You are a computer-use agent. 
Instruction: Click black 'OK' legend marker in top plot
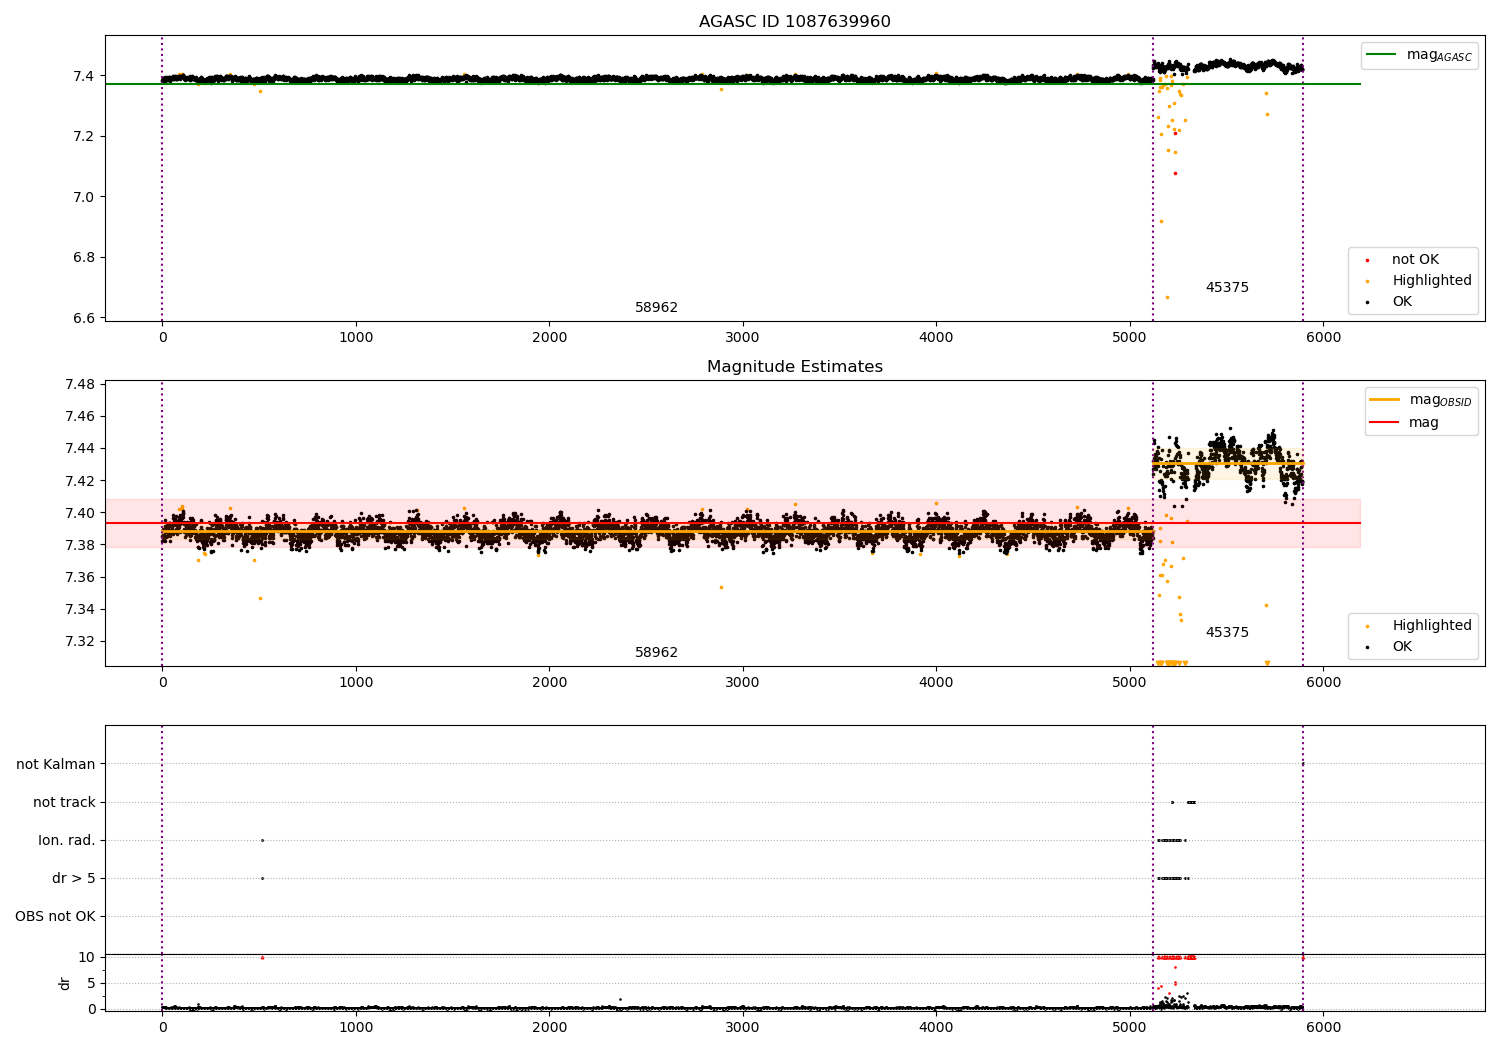pos(1367,302)
